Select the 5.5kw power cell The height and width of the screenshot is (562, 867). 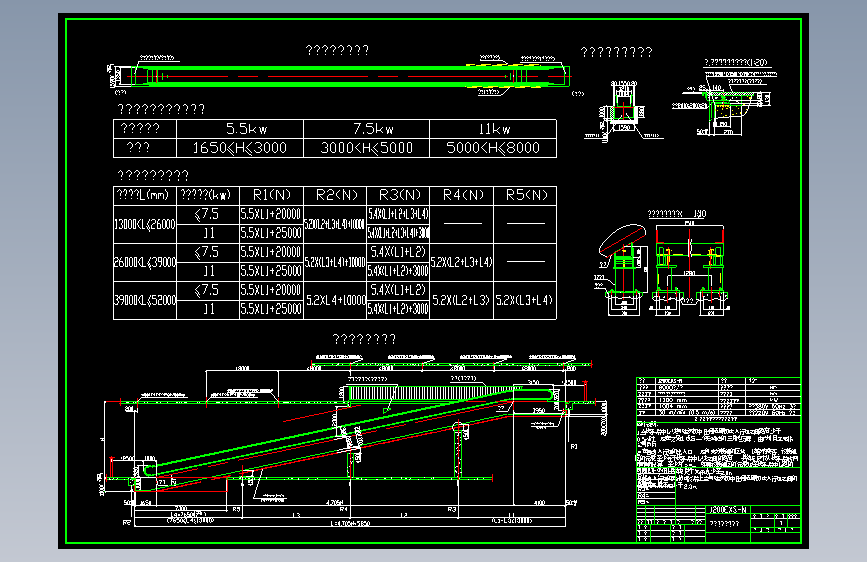(239, 129)
